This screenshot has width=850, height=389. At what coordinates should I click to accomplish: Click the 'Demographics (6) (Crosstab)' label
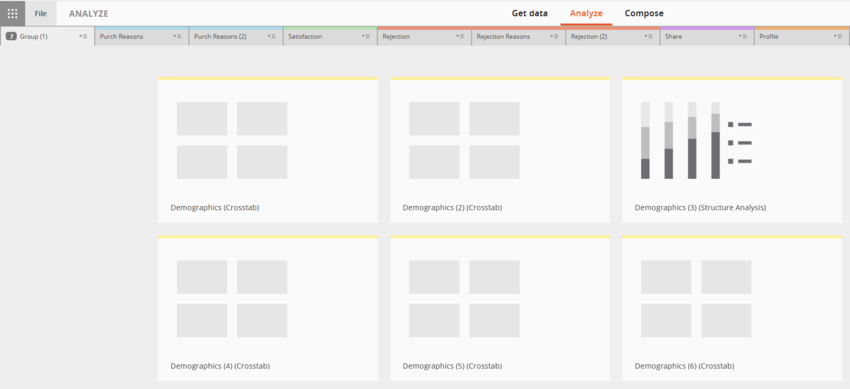684,366
